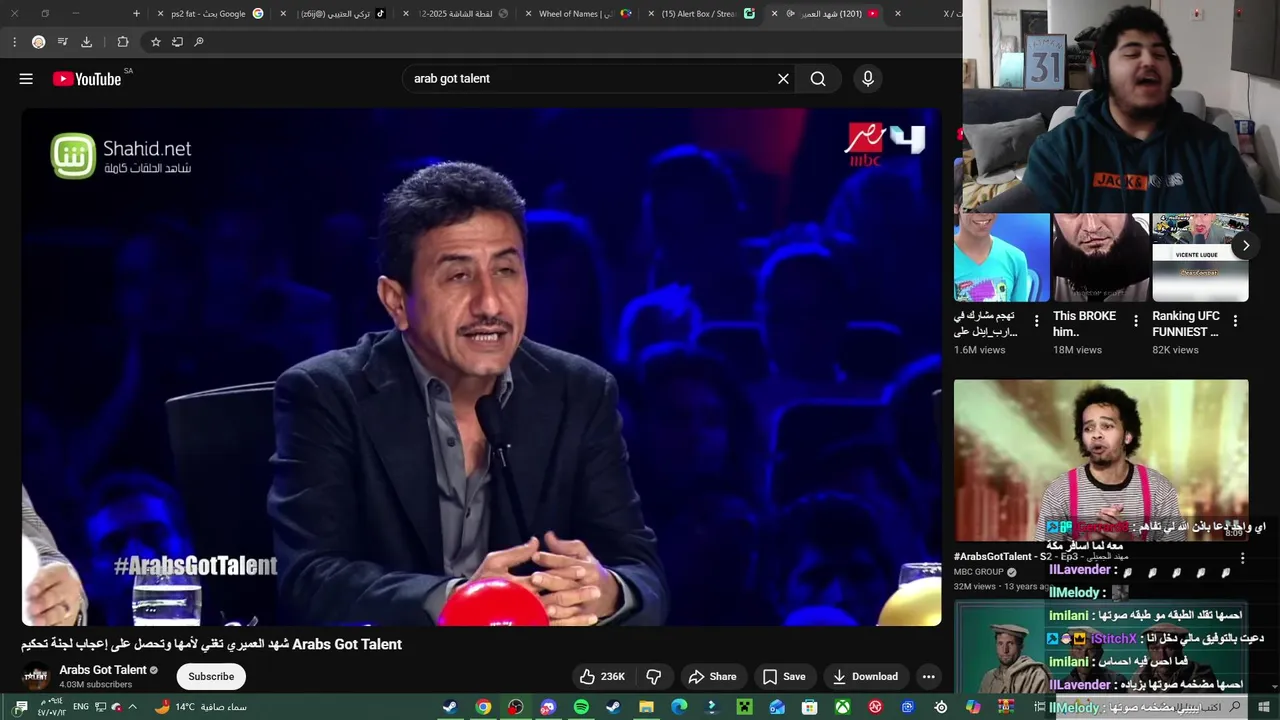Viewport: 1280px width, 720px height.
Task: Open a new browser tab
Action: point(136,14)
